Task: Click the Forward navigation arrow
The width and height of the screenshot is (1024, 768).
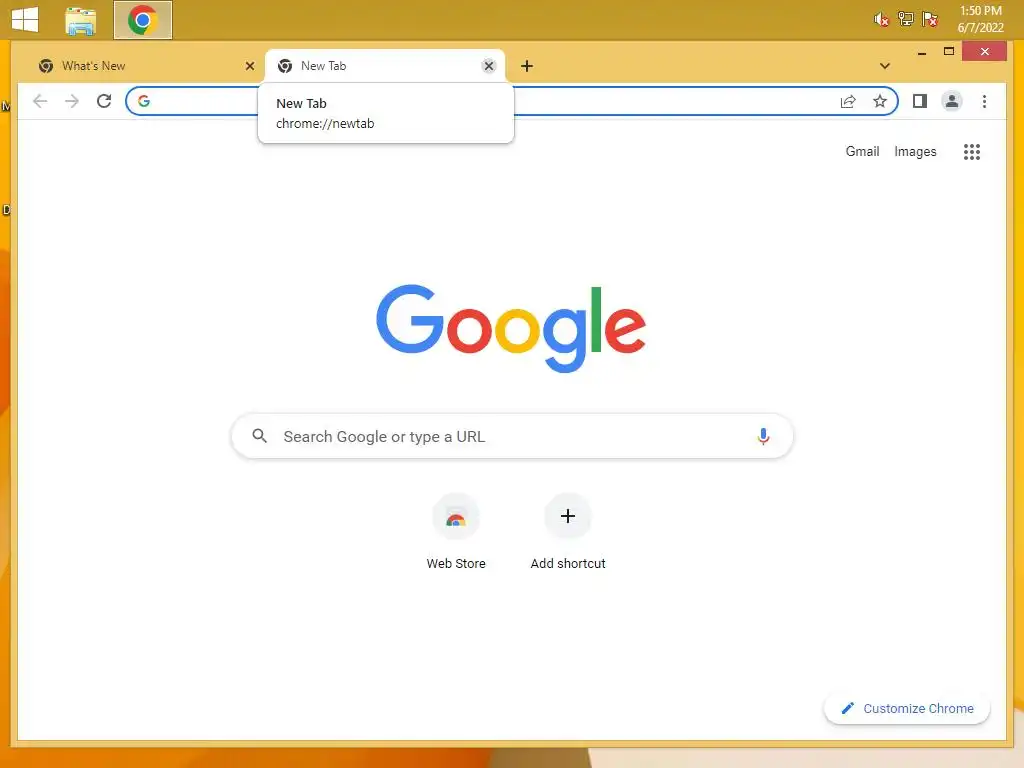Action: pyautogui.click(x=72, y=101)
